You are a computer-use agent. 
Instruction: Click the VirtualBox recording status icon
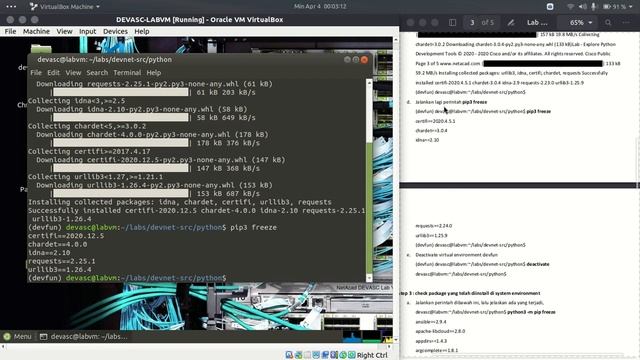coord(351,355)
